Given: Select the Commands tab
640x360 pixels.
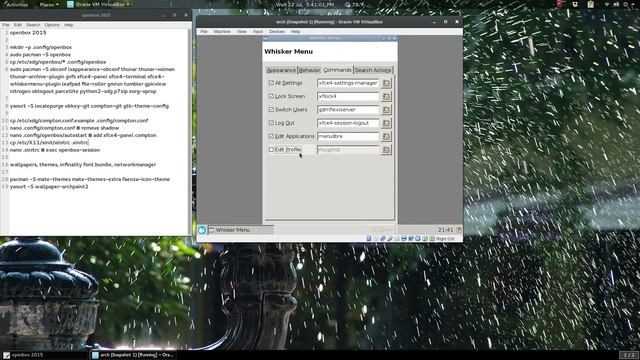Looking at the screenshot, I should (x=337, y=70).
